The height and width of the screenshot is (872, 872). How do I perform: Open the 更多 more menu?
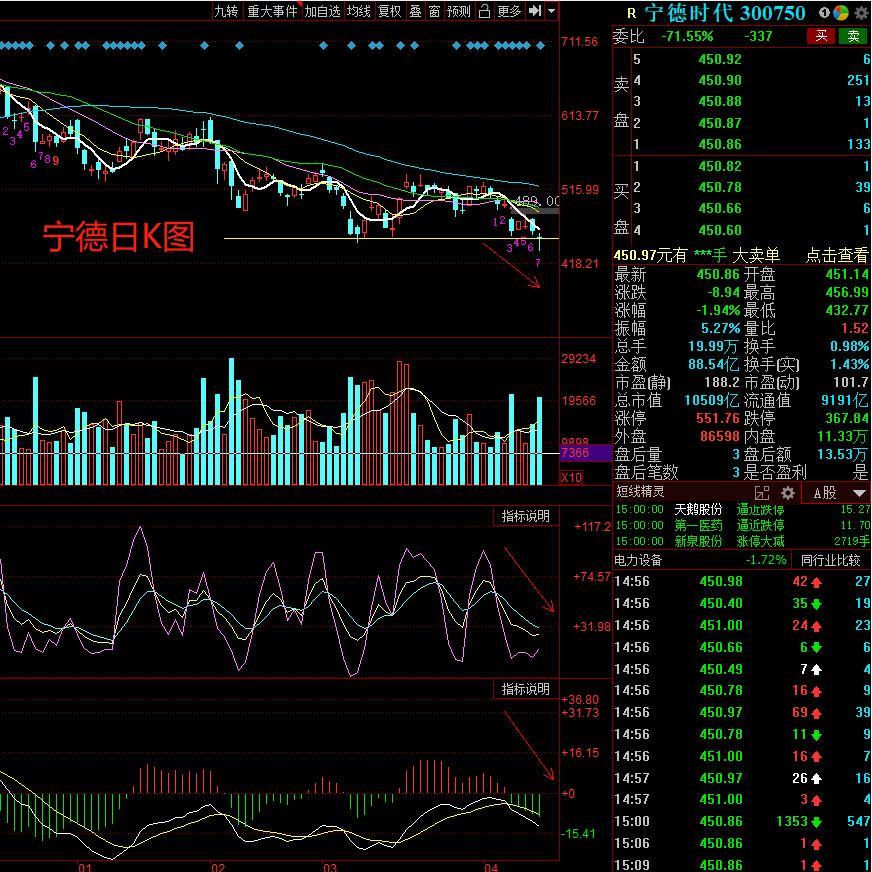(509, 11)
